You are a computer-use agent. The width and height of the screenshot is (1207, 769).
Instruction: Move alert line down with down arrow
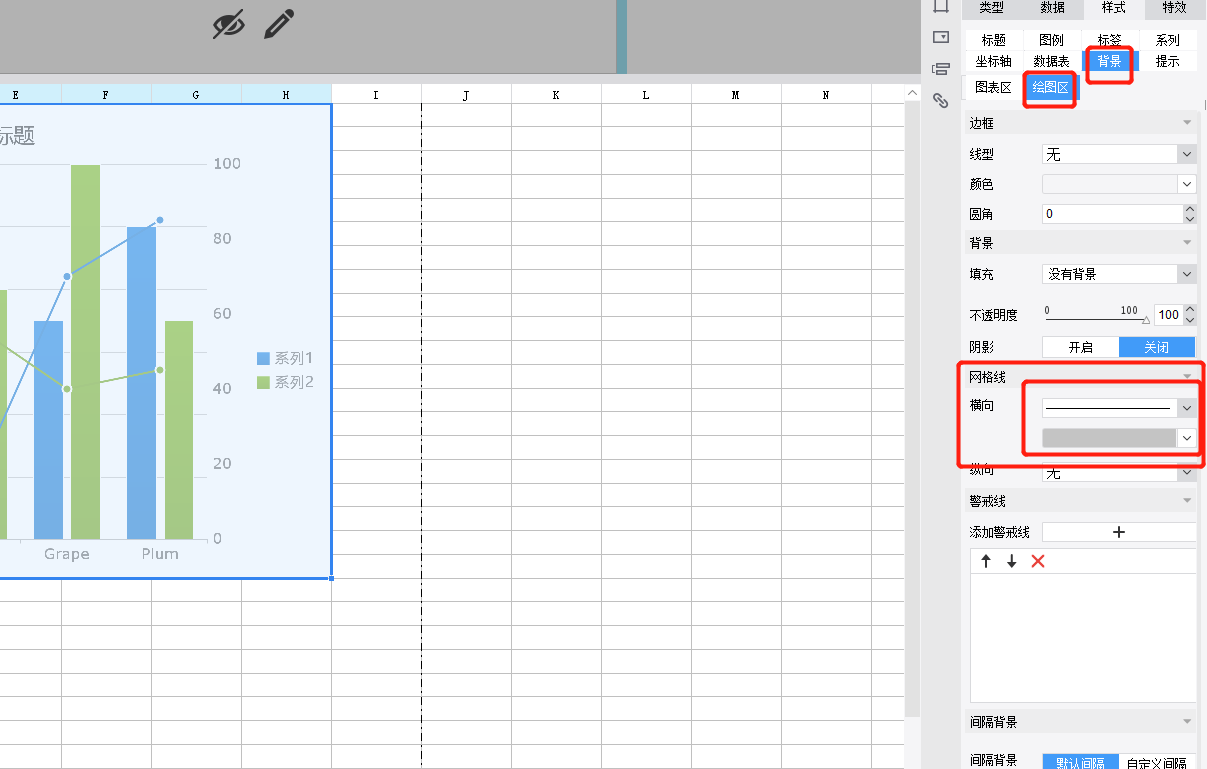point(1012,561)
